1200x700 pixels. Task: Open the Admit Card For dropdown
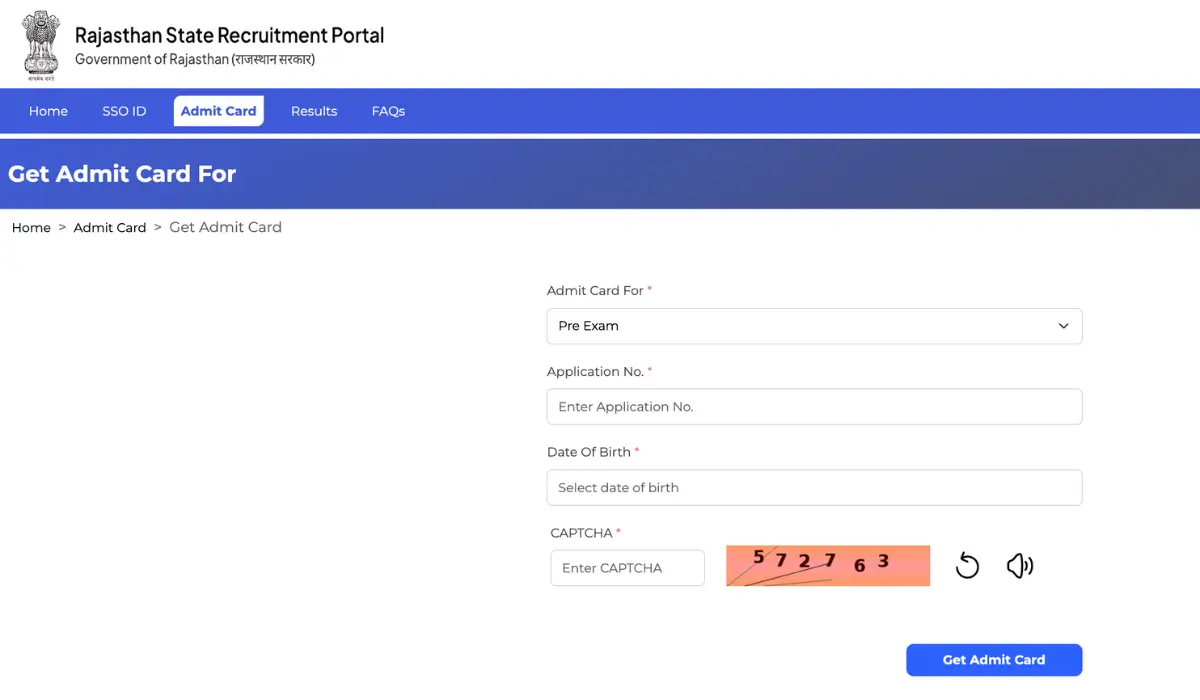coord(814,326)
